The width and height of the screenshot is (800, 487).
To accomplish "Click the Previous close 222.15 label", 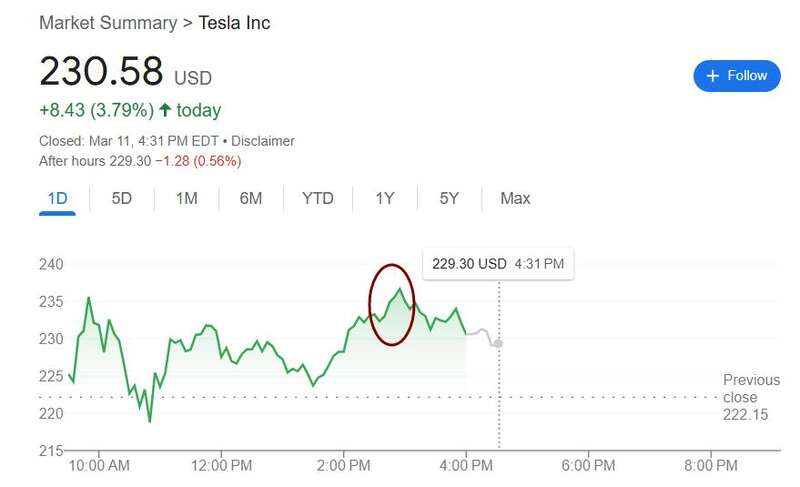I will point(750,397).
